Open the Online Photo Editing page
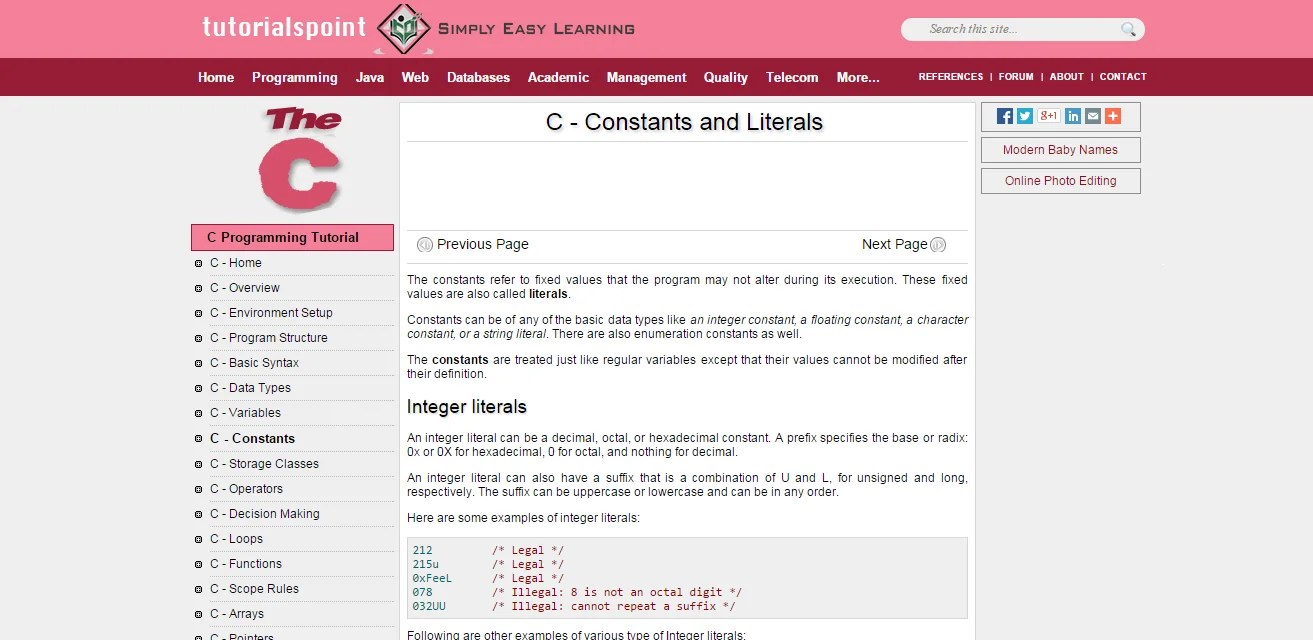Screen dimensions: 1313x640 pos(1060,181)
